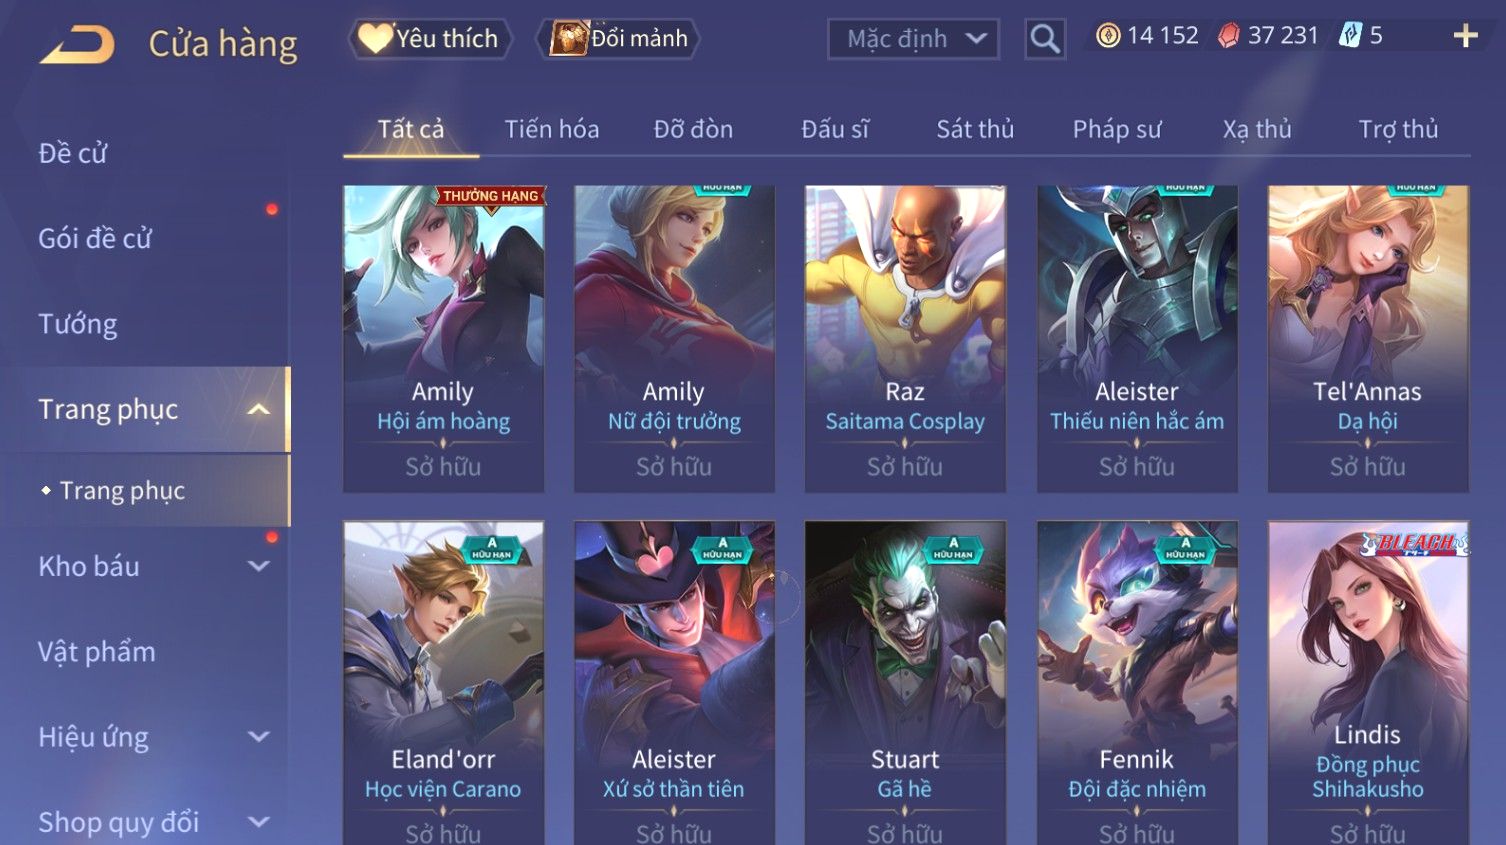Select Stuart Gã hề skin card
The width and height of the screenshot is (1506, 845).
coord(905,682)
